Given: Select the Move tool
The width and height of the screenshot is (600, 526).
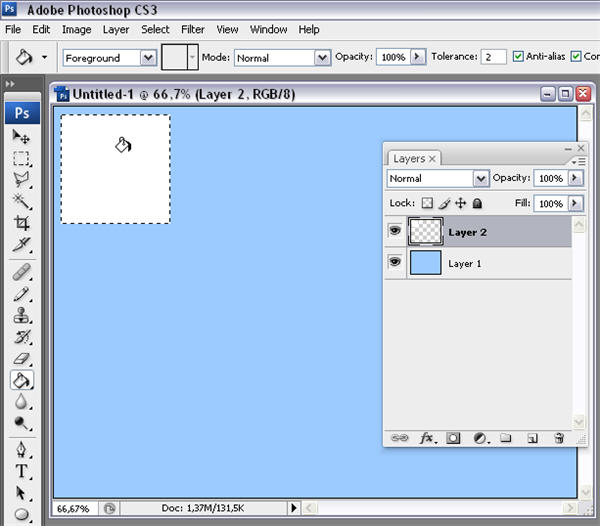Looking at the screenshot, I should 21,137.
